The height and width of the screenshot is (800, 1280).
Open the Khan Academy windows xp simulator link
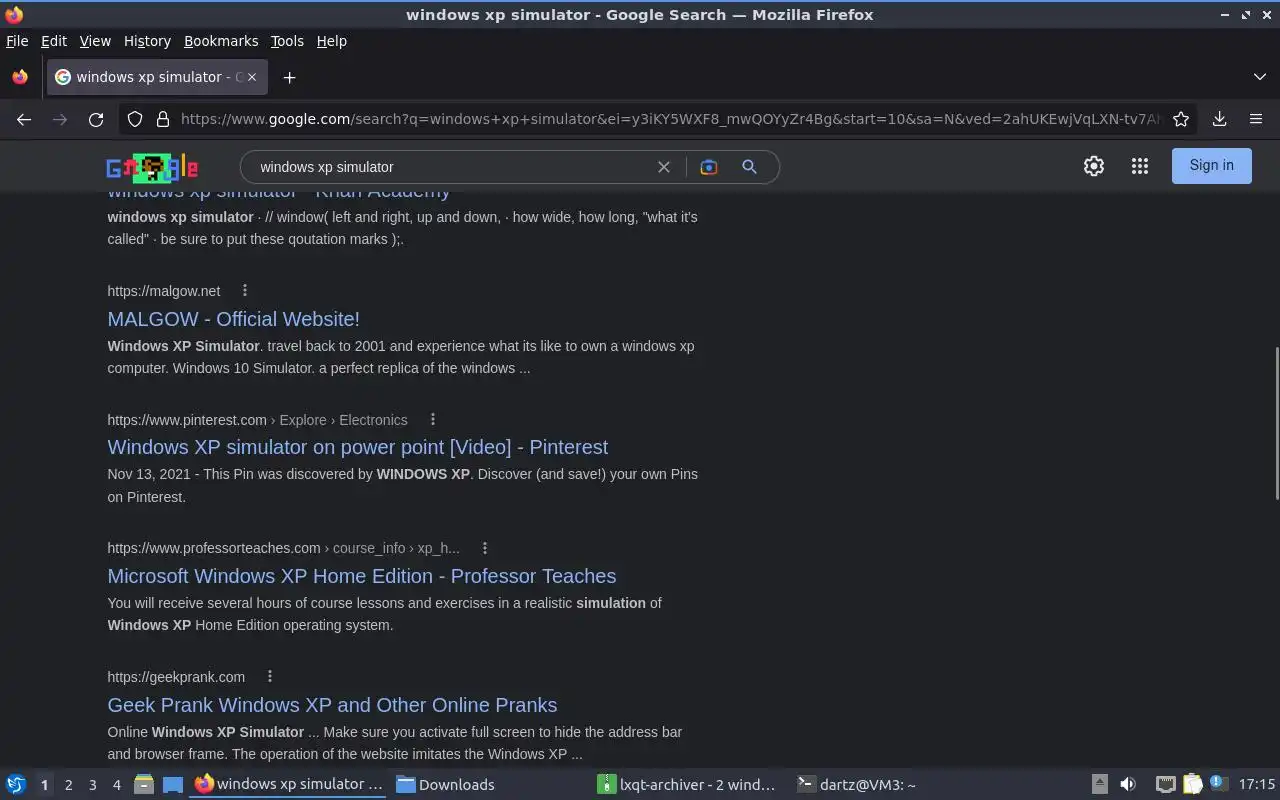(x=280, y=194)
